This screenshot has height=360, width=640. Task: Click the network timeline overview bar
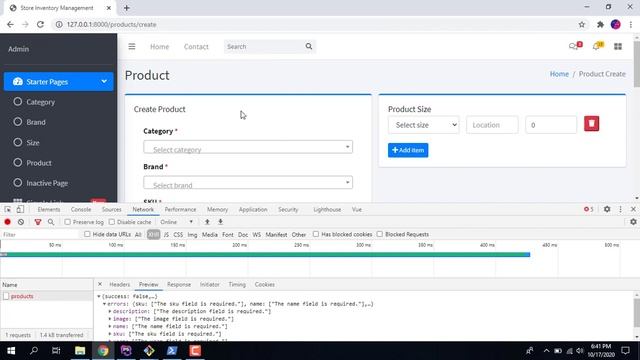pyautogui.click(x=265, y=254)
